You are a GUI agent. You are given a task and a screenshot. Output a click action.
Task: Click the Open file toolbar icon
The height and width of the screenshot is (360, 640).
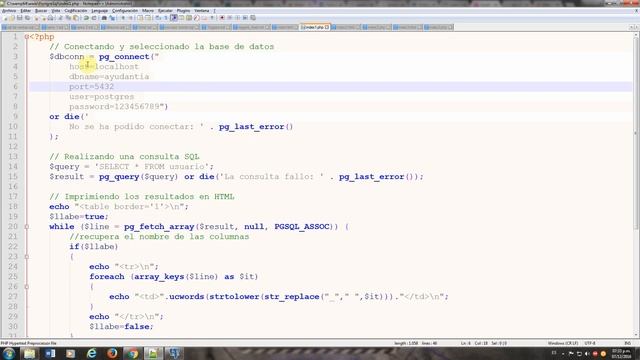tap(12, 18)
